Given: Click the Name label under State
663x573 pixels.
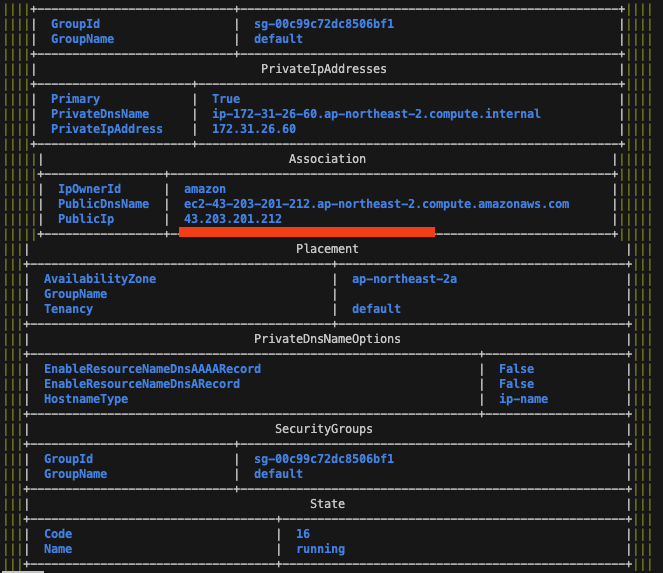Looking at the screenshot, I should coord(58,549).
